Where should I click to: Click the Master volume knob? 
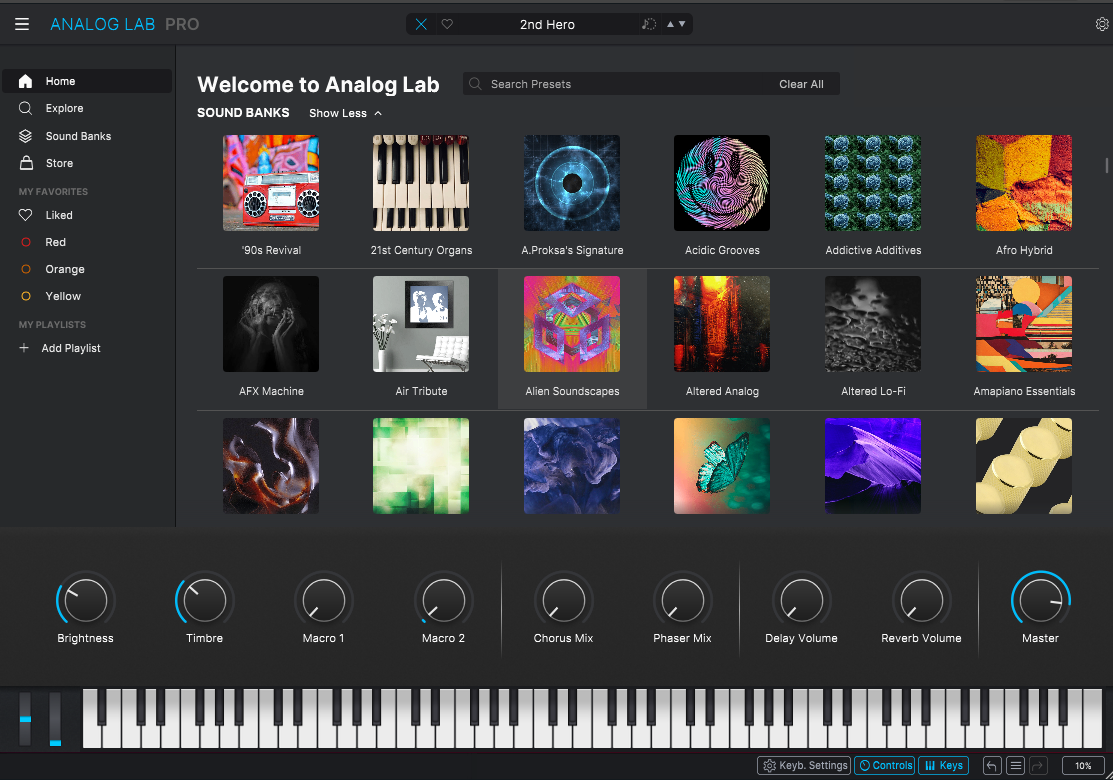click(x=1040, y=600)
